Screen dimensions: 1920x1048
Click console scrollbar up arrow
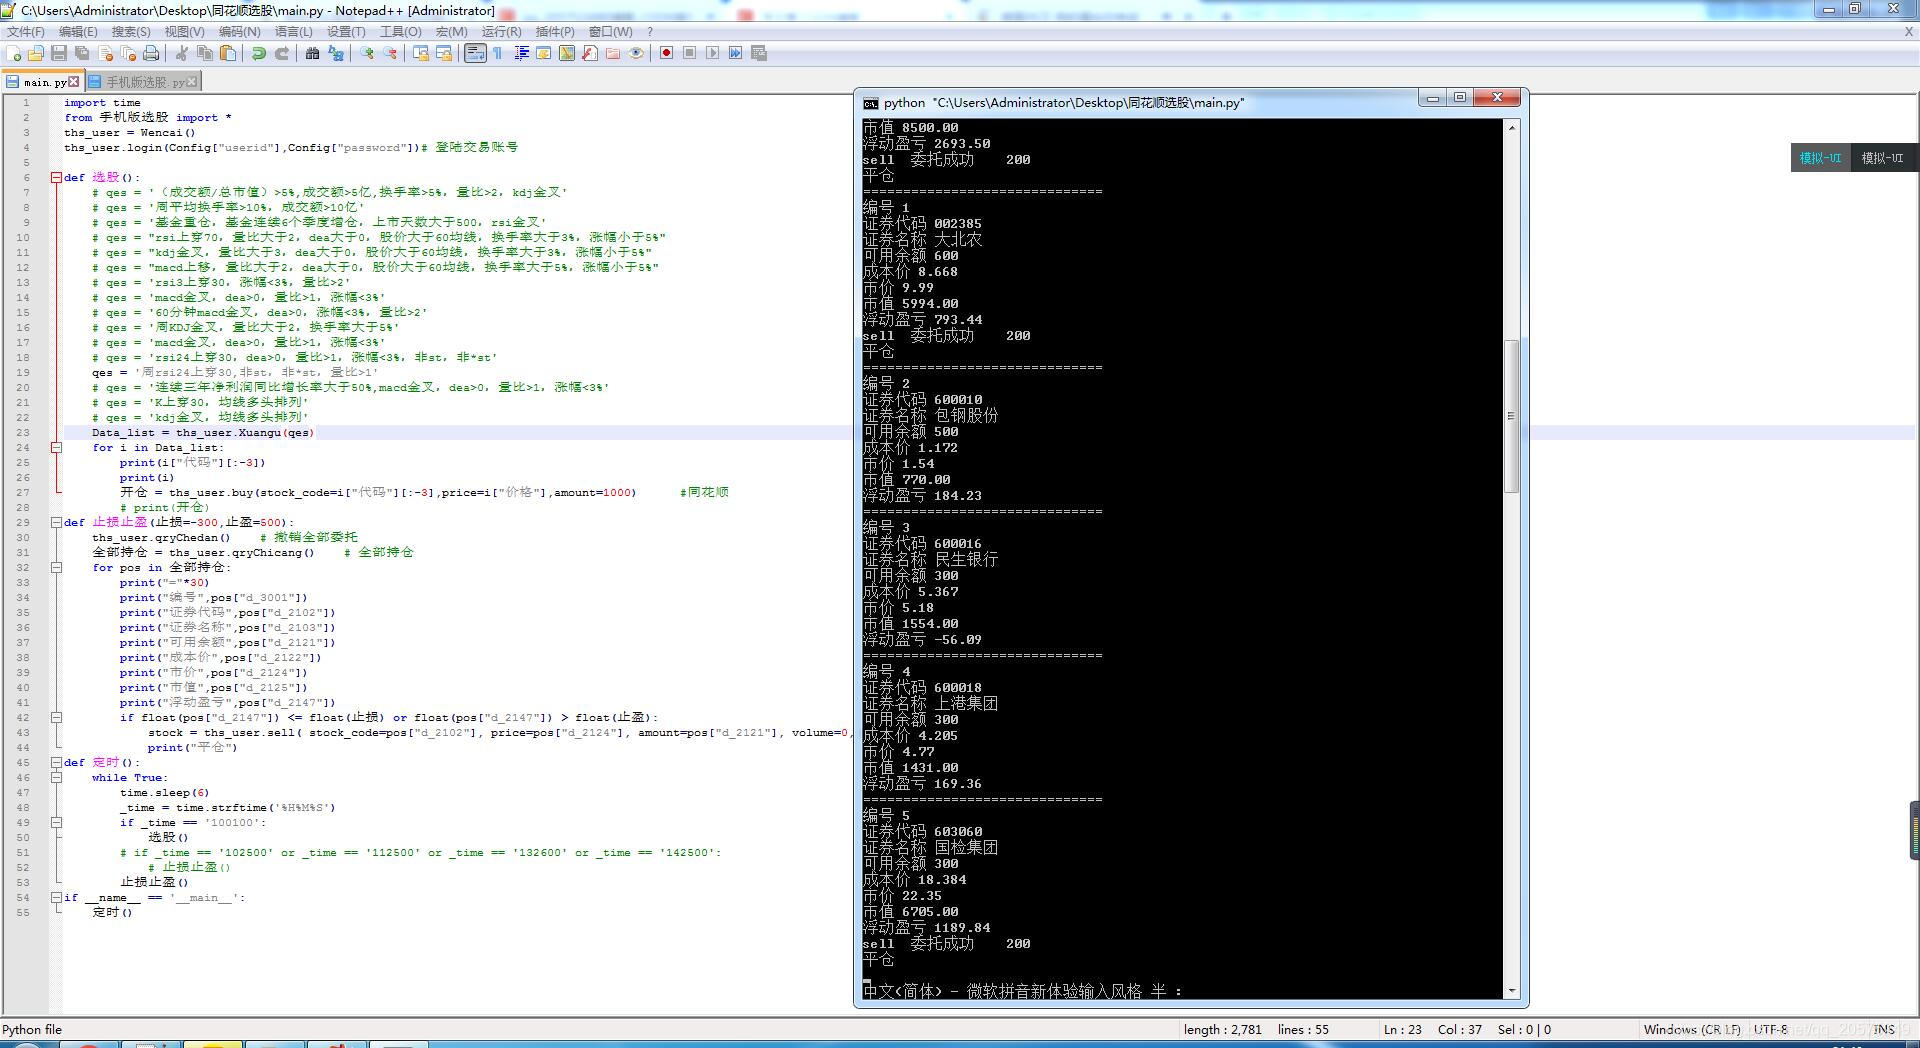(1511, 127)
